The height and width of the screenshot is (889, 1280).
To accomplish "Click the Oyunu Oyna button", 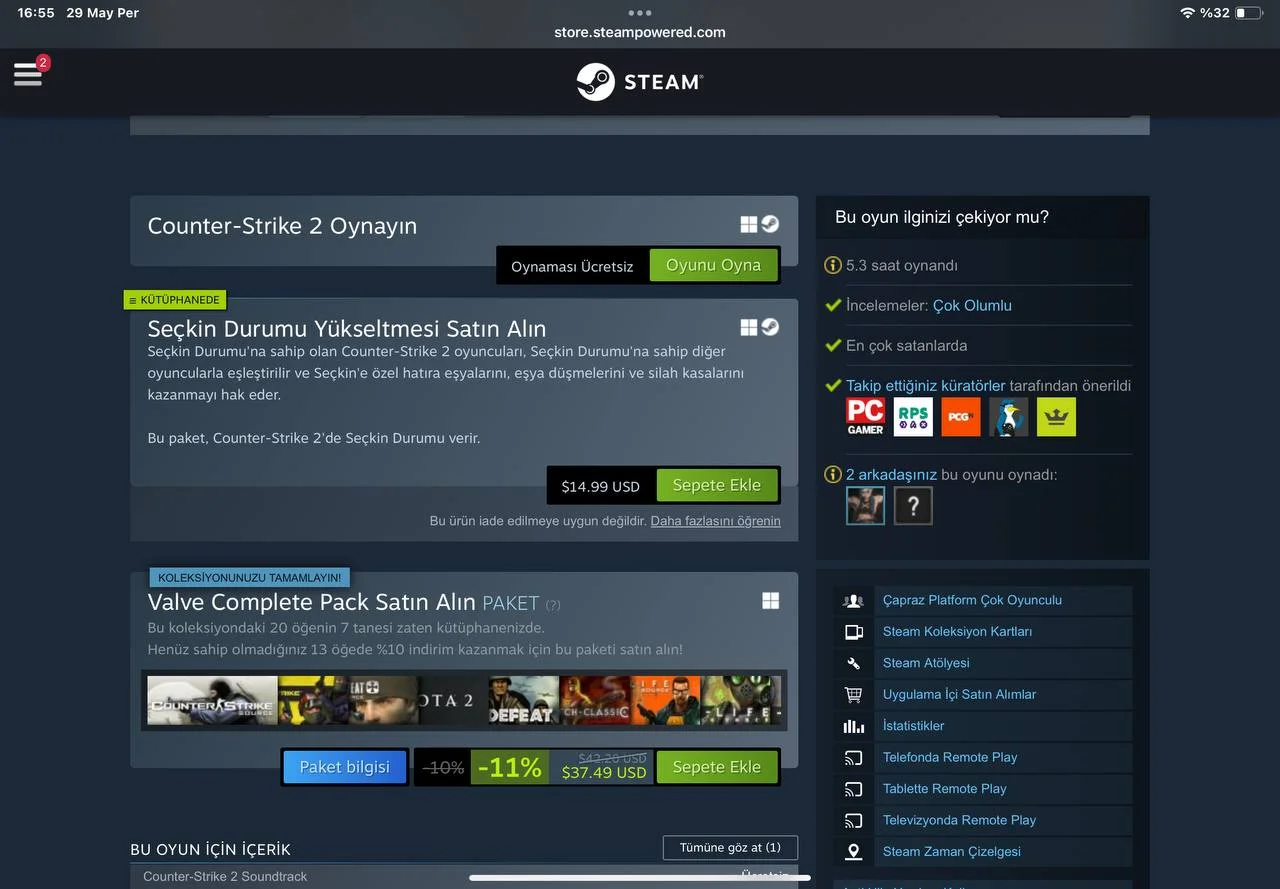I will point(713,265).
